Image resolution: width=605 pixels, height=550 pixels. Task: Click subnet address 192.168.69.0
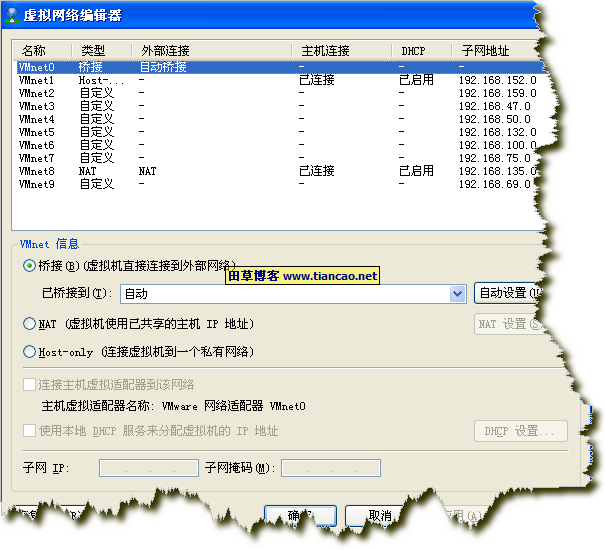(x=495, y=184)
